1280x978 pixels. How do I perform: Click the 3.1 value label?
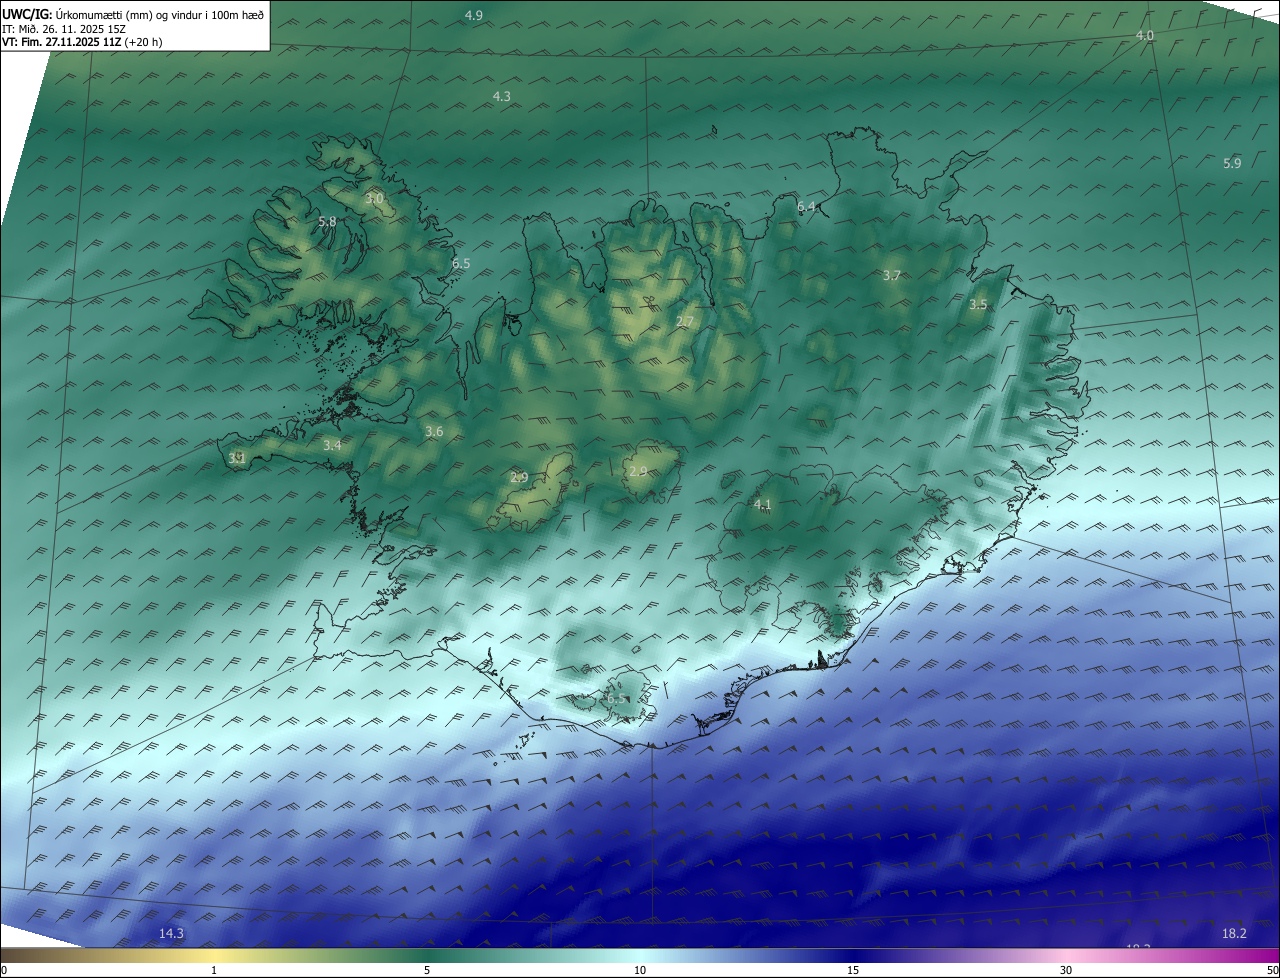237,458
